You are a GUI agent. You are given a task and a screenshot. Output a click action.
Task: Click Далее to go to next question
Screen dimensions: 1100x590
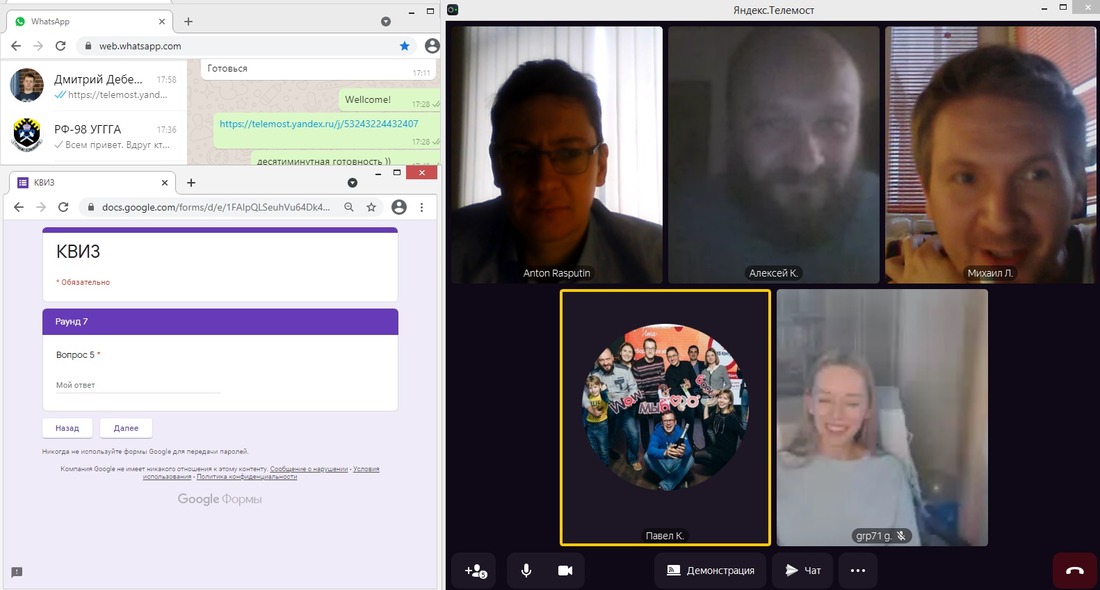[126, 428]
